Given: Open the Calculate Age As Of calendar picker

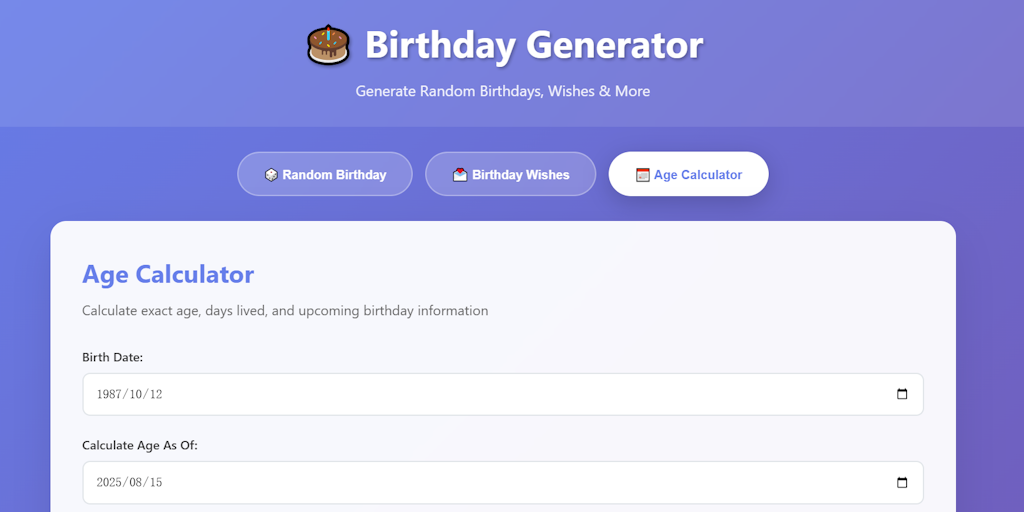Looking at the screenshot, I should click(x=902, y=482).
